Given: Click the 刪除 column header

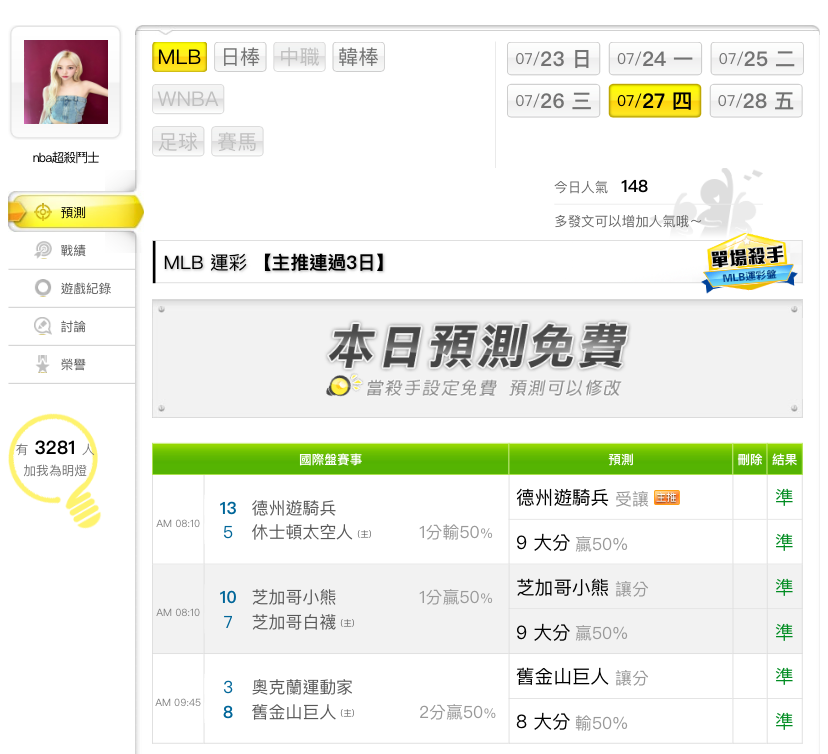Looking at the screenshot, I should click(750, 459).
